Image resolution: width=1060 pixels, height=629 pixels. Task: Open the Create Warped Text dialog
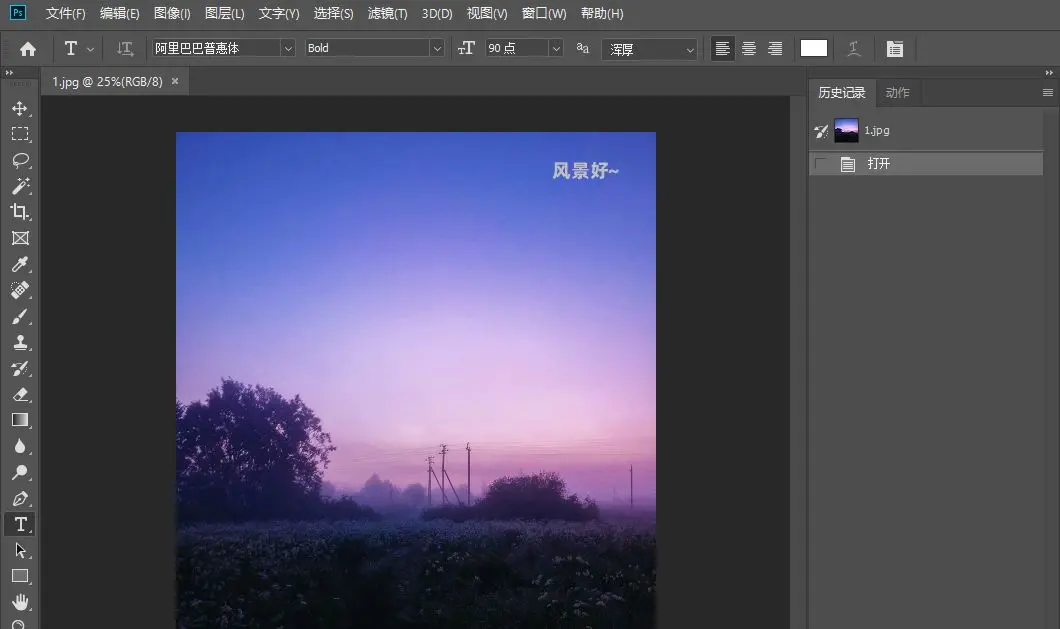click(855, 47)
